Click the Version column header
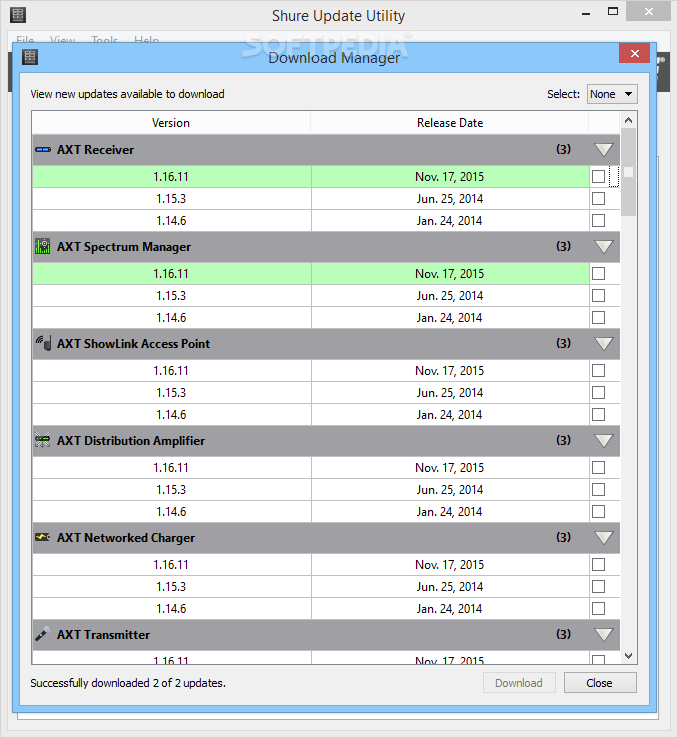Viewport: 678px width, 738px height. click(x=171, y=123)
